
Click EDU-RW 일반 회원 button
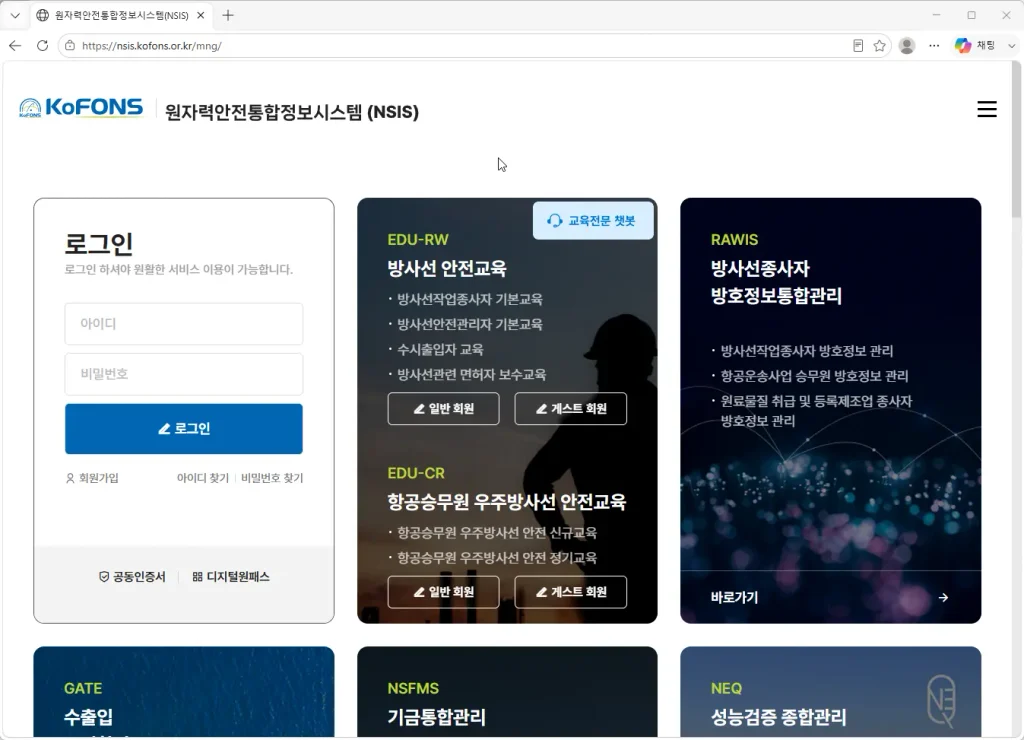(443, 409)
